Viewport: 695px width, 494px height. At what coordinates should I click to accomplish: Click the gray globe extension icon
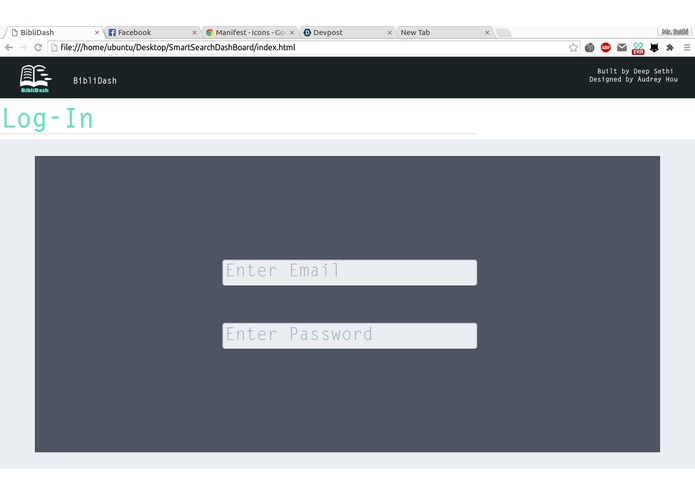click(x=590, y=47)
